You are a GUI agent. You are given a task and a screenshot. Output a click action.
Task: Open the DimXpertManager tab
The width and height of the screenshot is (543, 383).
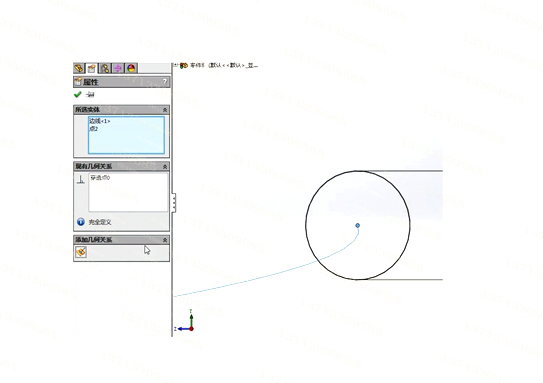[118, 68]
